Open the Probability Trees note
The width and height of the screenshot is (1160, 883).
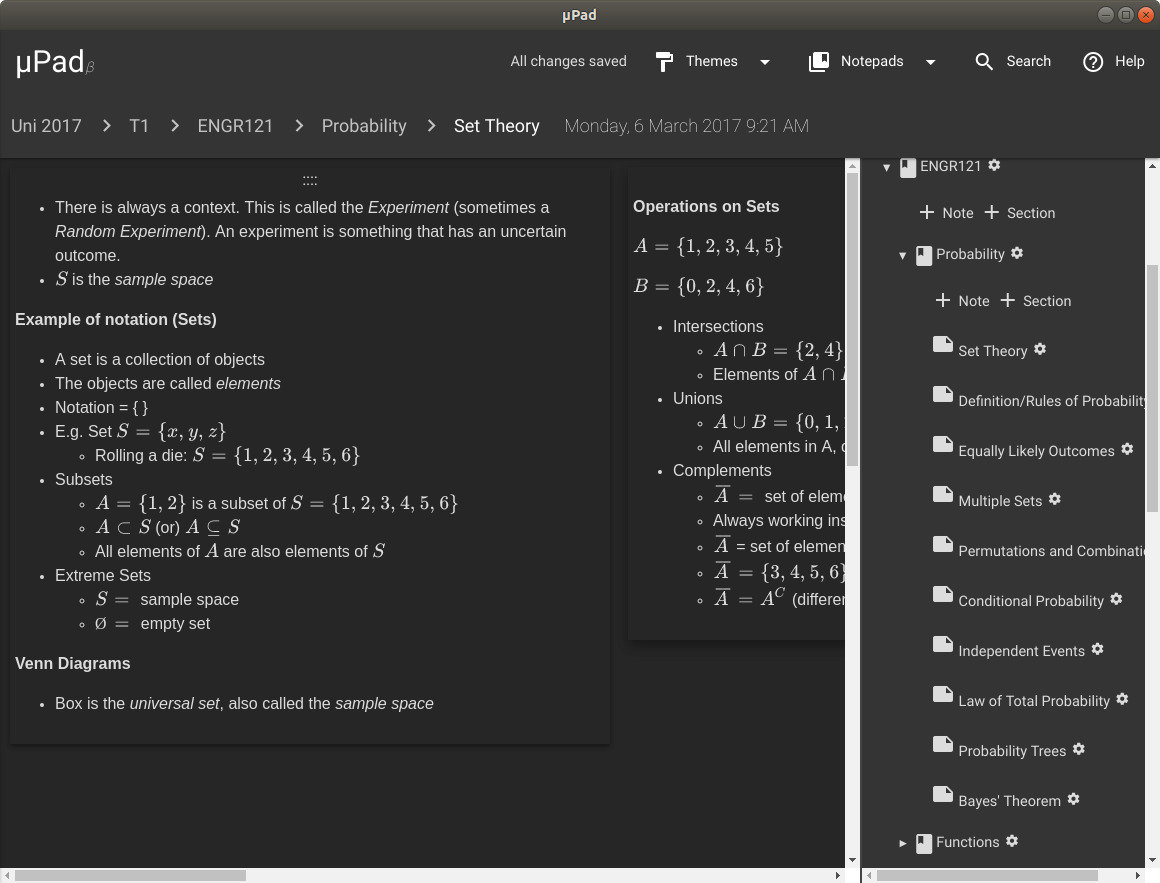pyautogui.click(x=1012, y=751)
